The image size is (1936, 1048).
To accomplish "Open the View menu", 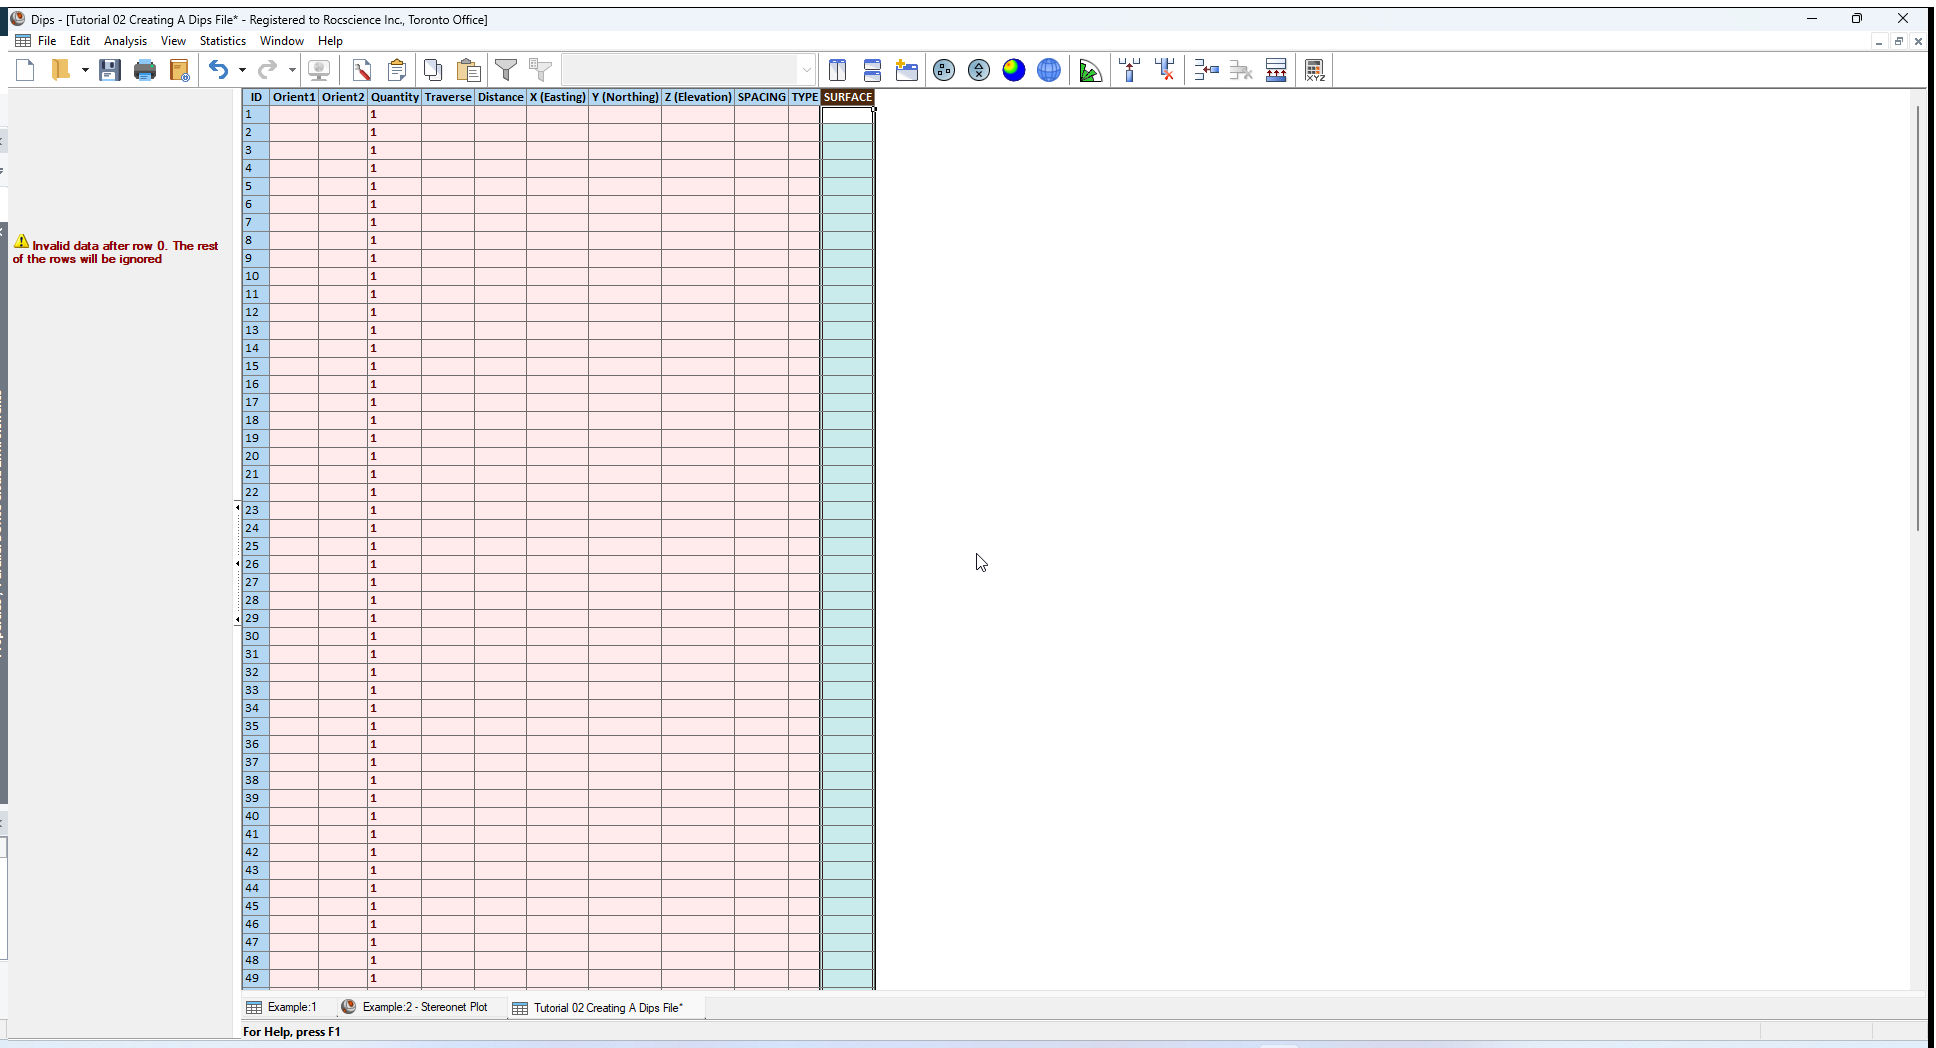I will click(x=173, y=41).
